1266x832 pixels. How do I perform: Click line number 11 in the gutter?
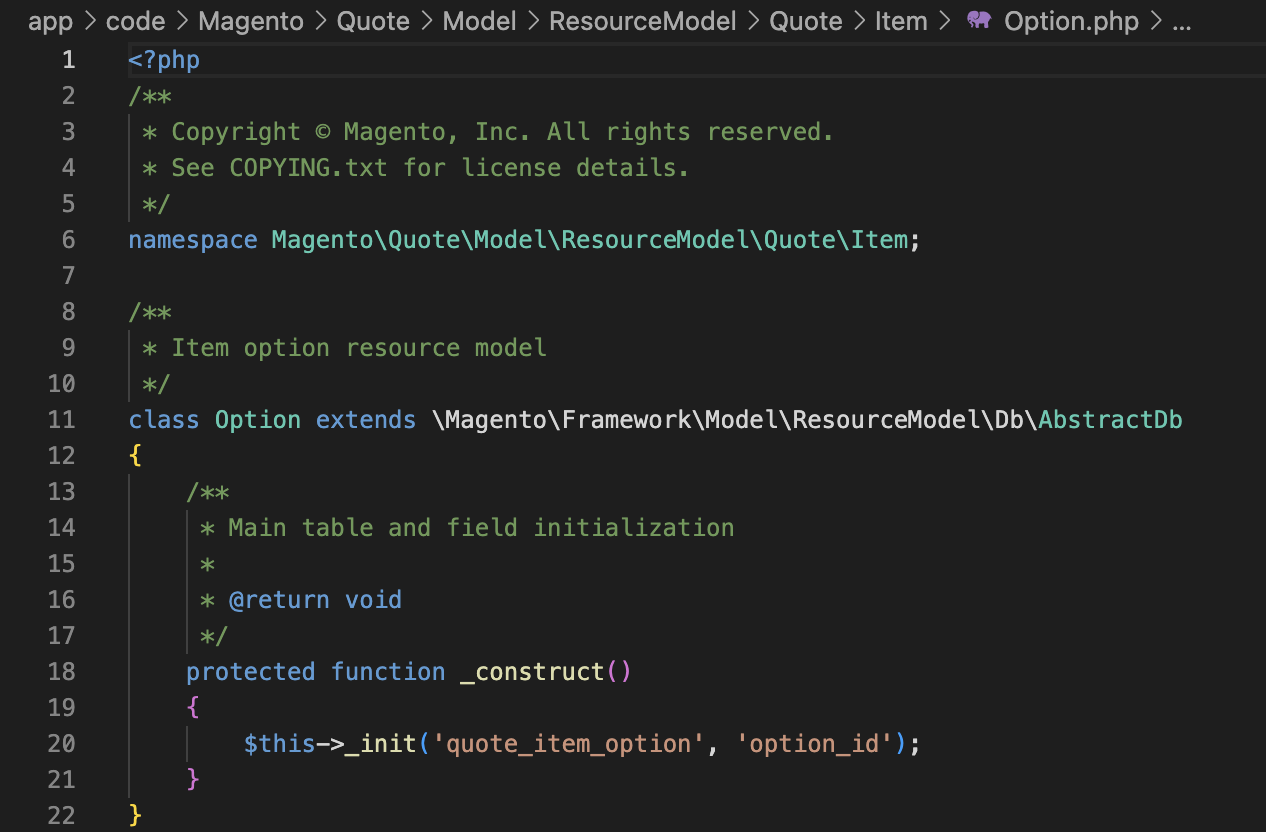point(62,420)
